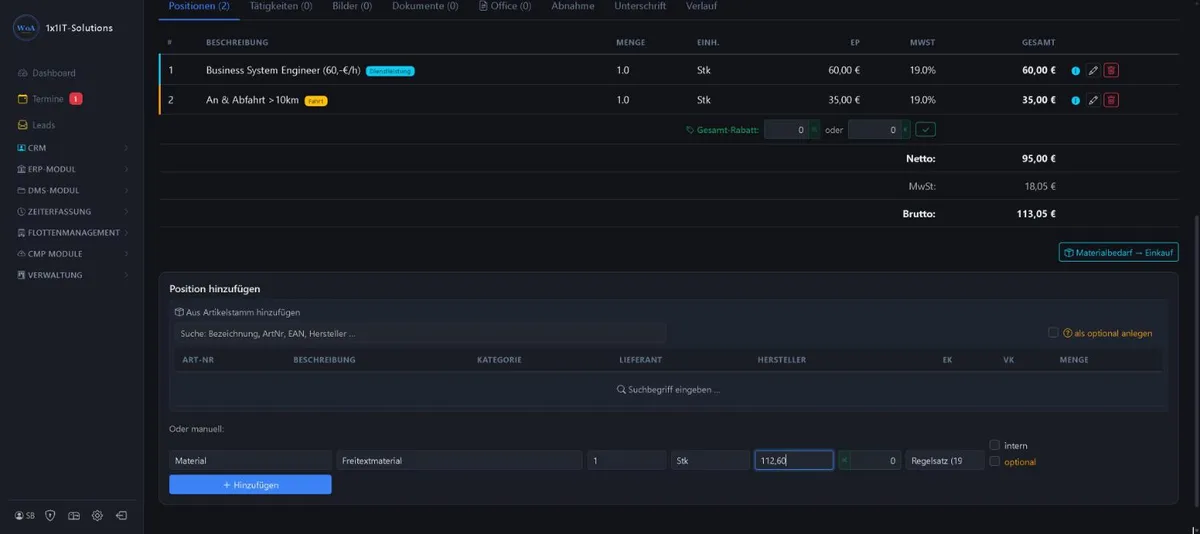
Task: Expand the DMS-MODUL sidebar section
Action: 72,190
